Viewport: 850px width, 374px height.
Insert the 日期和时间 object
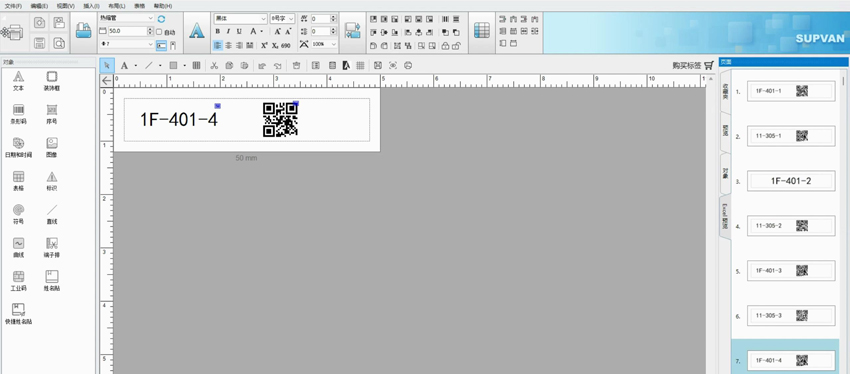tap(18, 147)
